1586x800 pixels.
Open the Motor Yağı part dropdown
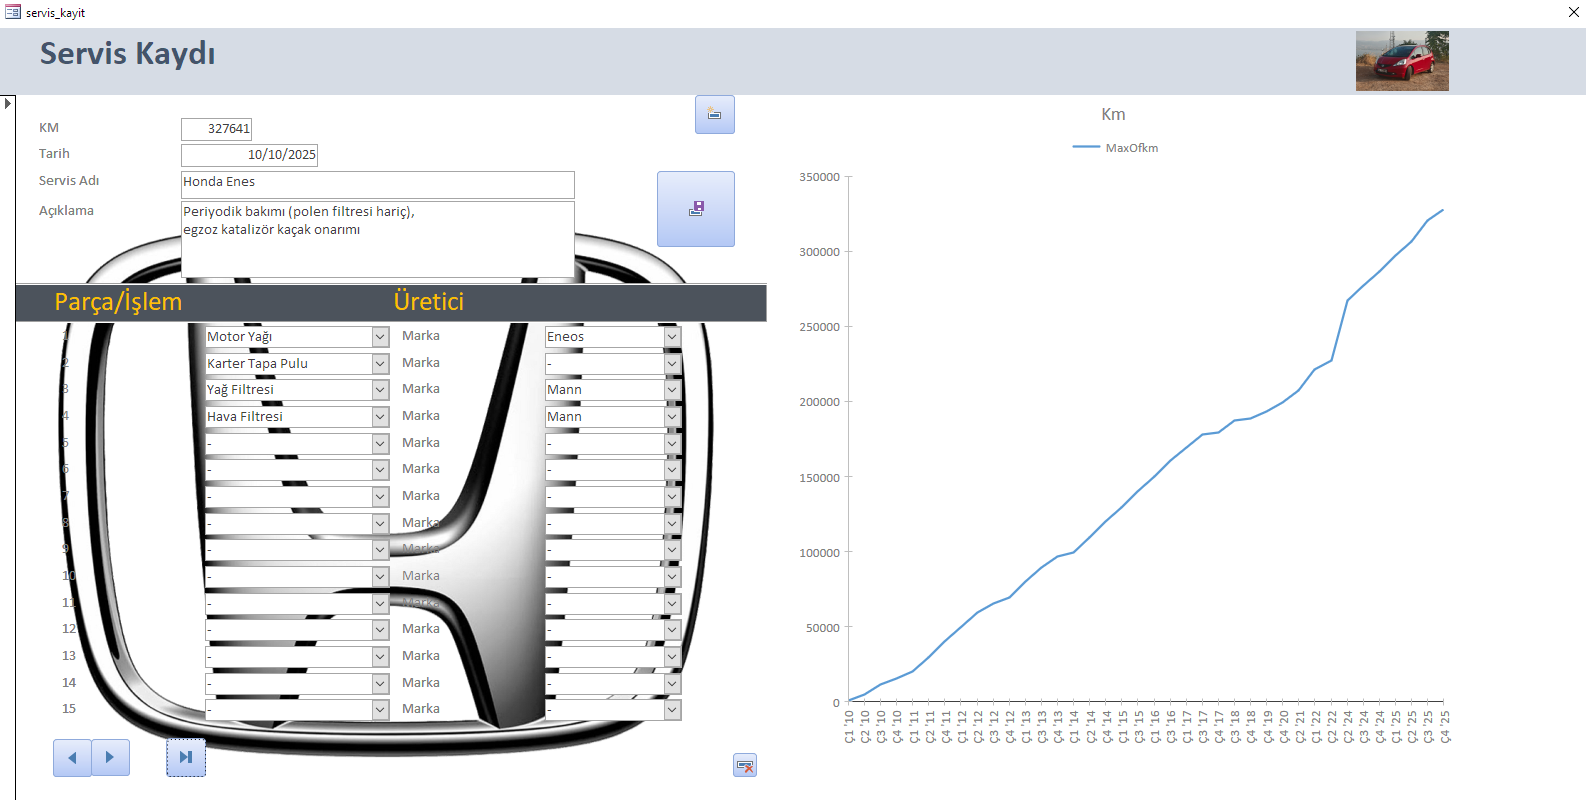click(380, 337)
